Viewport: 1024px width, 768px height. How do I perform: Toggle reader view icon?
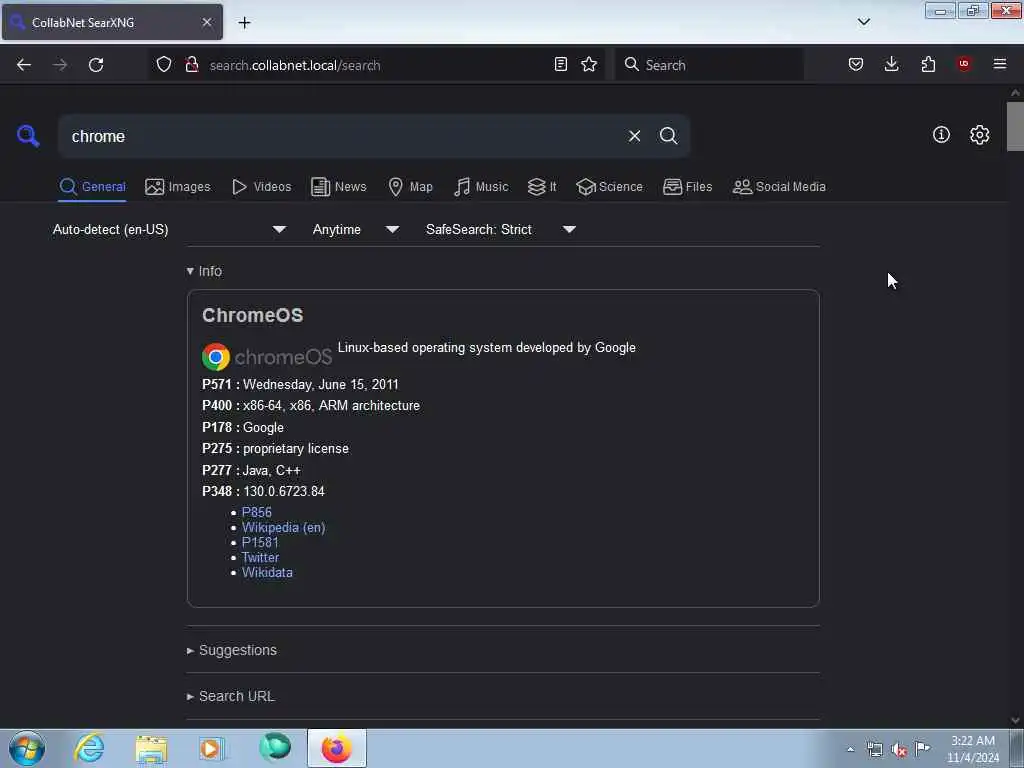[560, 64]
